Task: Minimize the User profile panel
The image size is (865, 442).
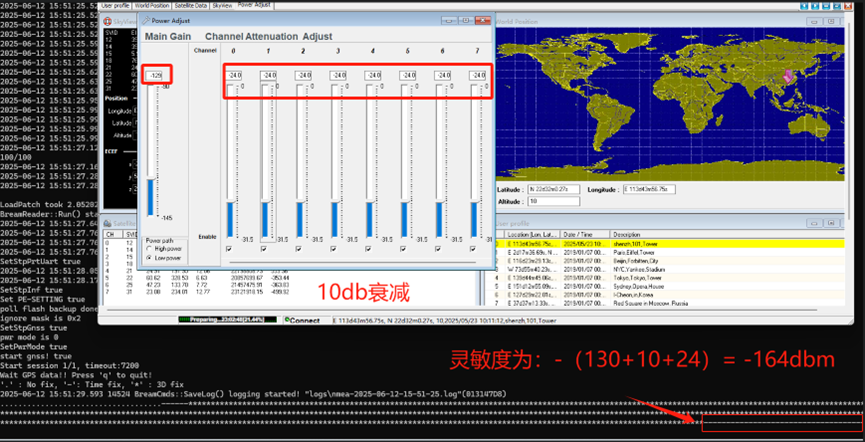Action: [x=816, y=223]
